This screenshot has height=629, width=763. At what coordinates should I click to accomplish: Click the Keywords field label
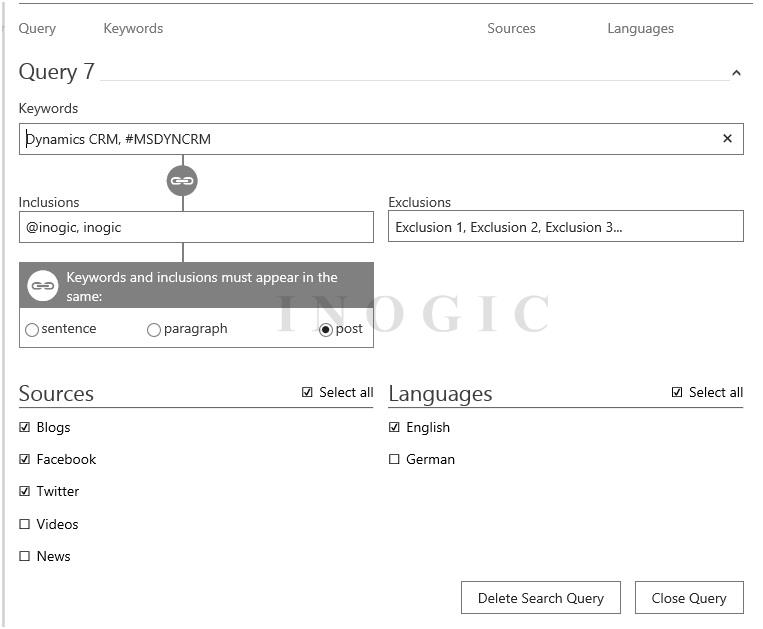point(48,108)
